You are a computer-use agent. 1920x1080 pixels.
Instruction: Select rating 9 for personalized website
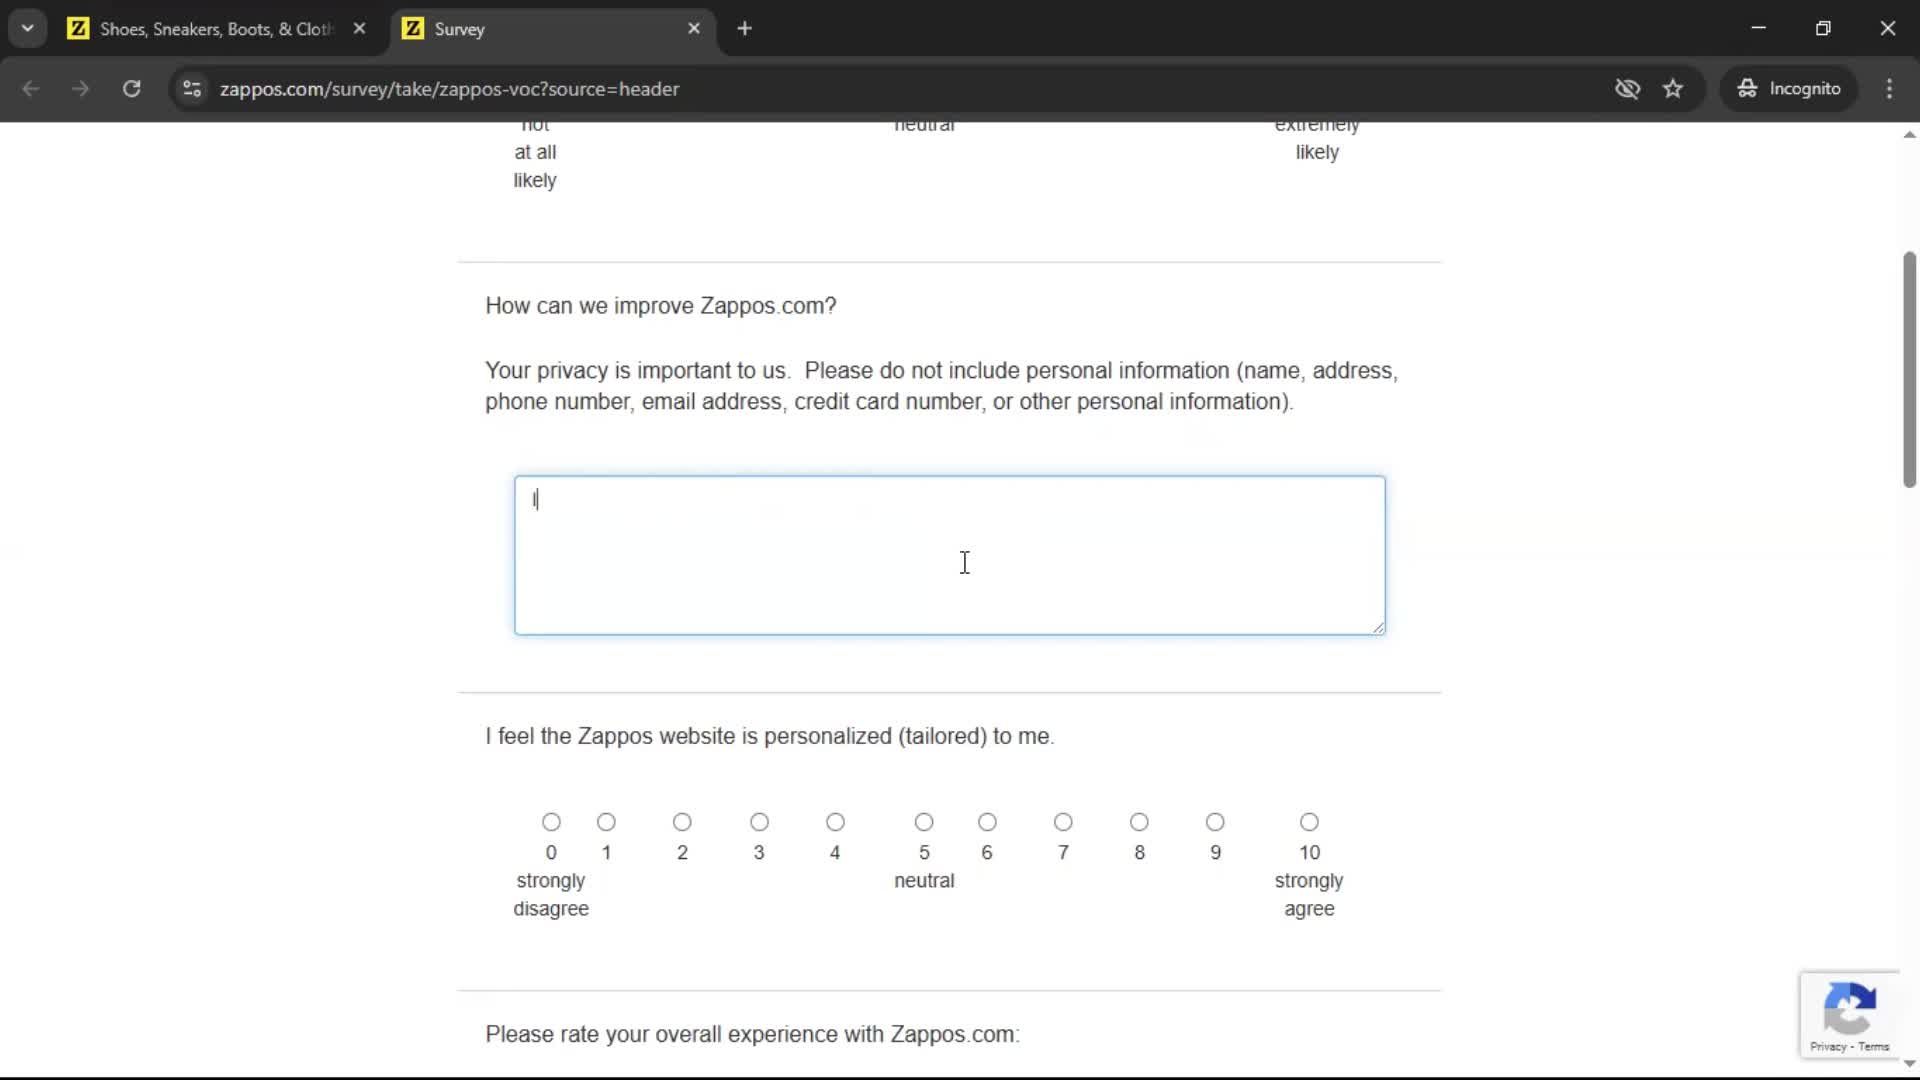click(x=1215, y=822)
